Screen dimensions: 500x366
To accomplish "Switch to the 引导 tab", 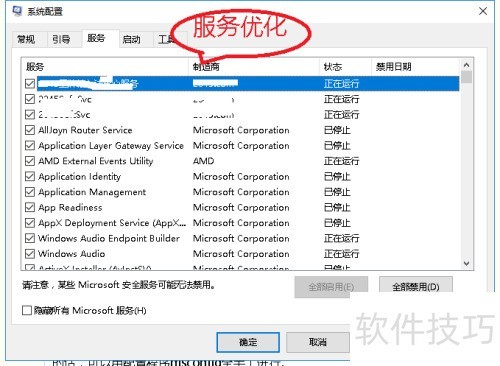I will (61, 40).
